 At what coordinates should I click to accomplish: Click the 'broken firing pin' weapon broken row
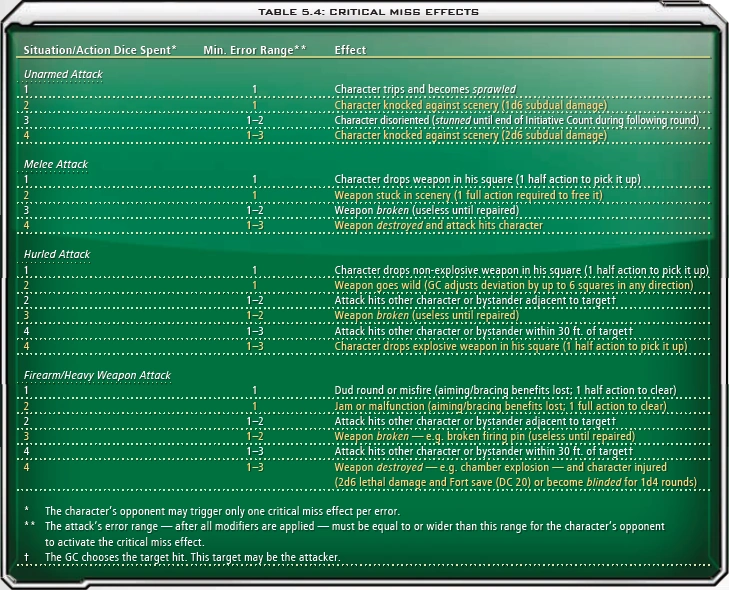(364, 437)
